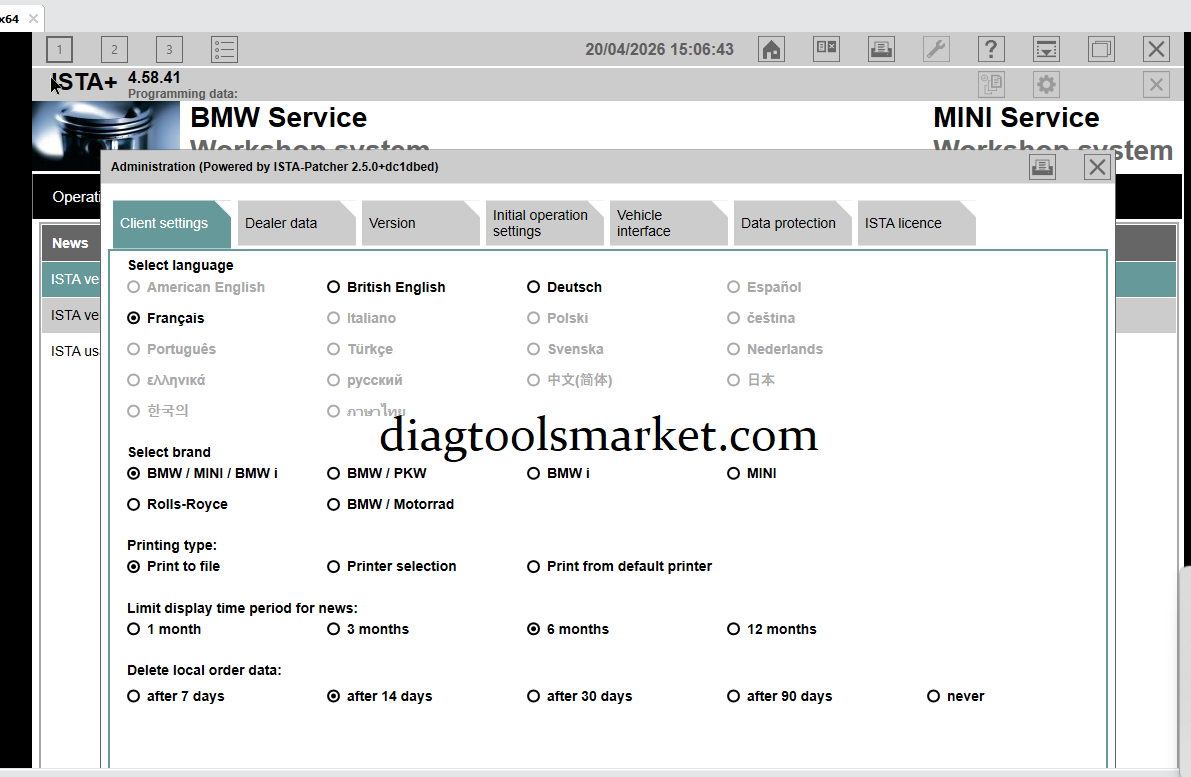The image size is (1191, 777).
Task: Click the home icon in top toolbar
Action: (771, 49)
